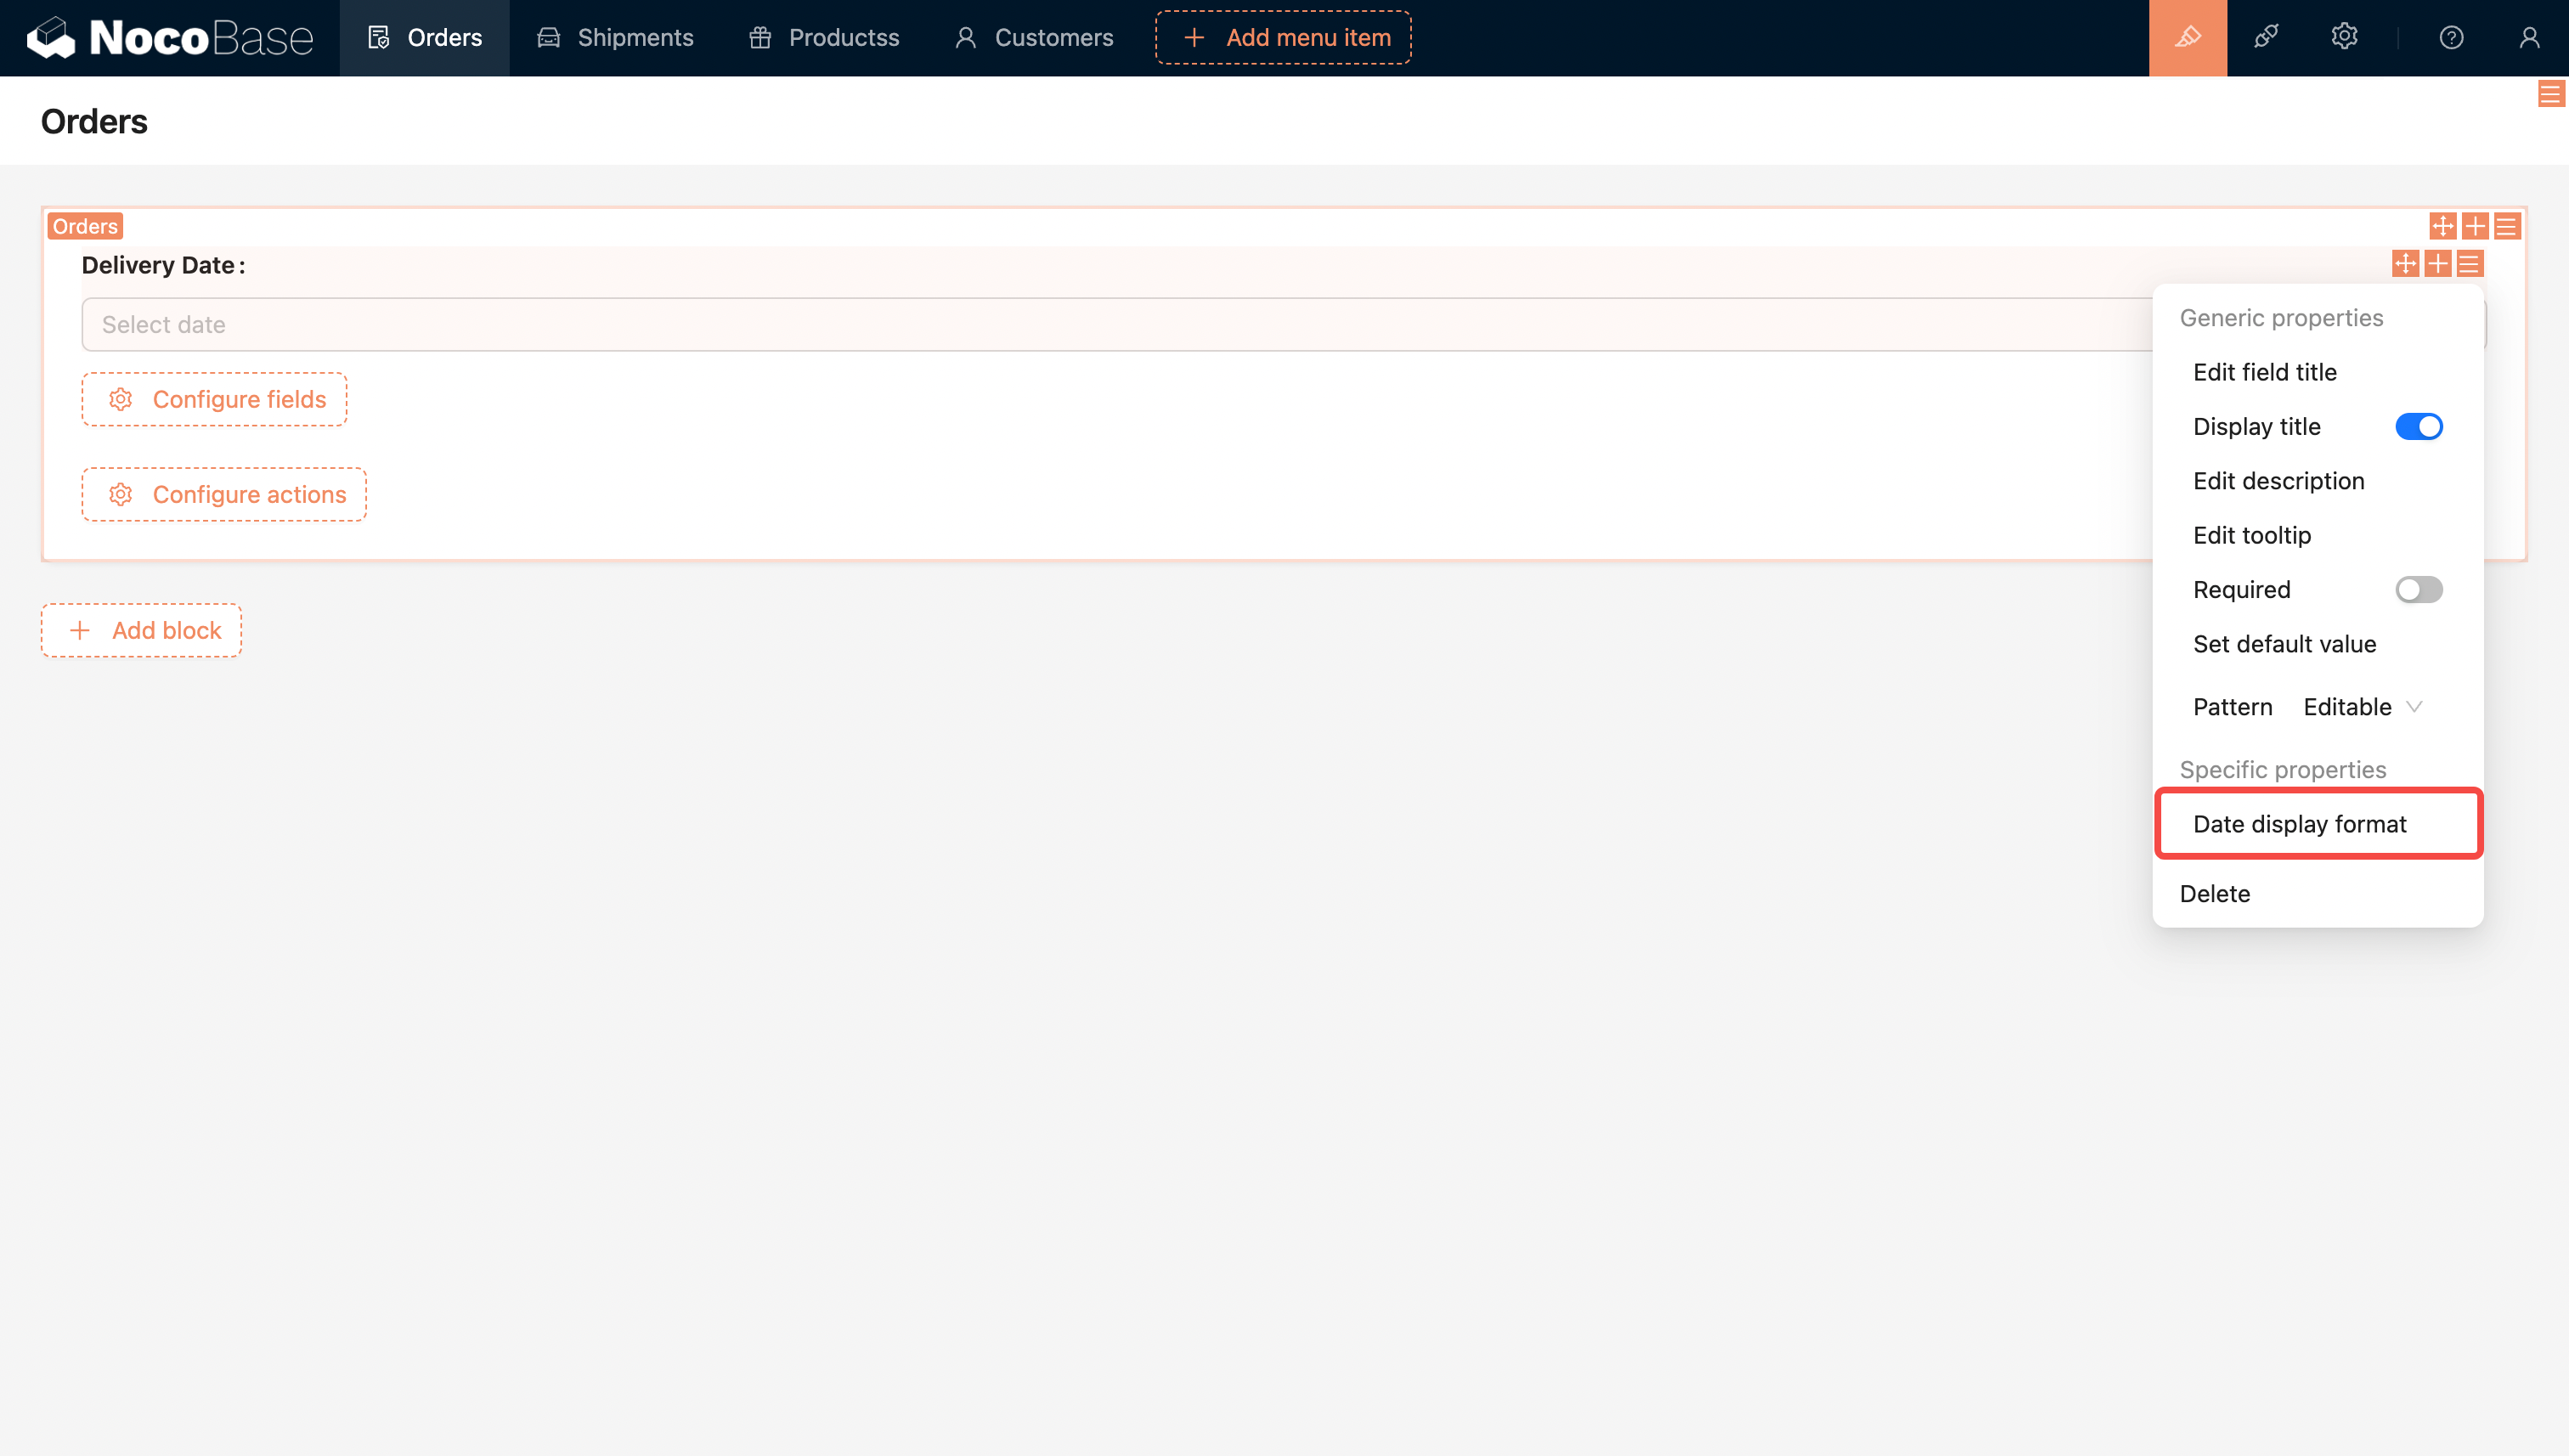Open the settings gear icon in header
The image size is (2569, 1456).
[x=2343, y=38]
